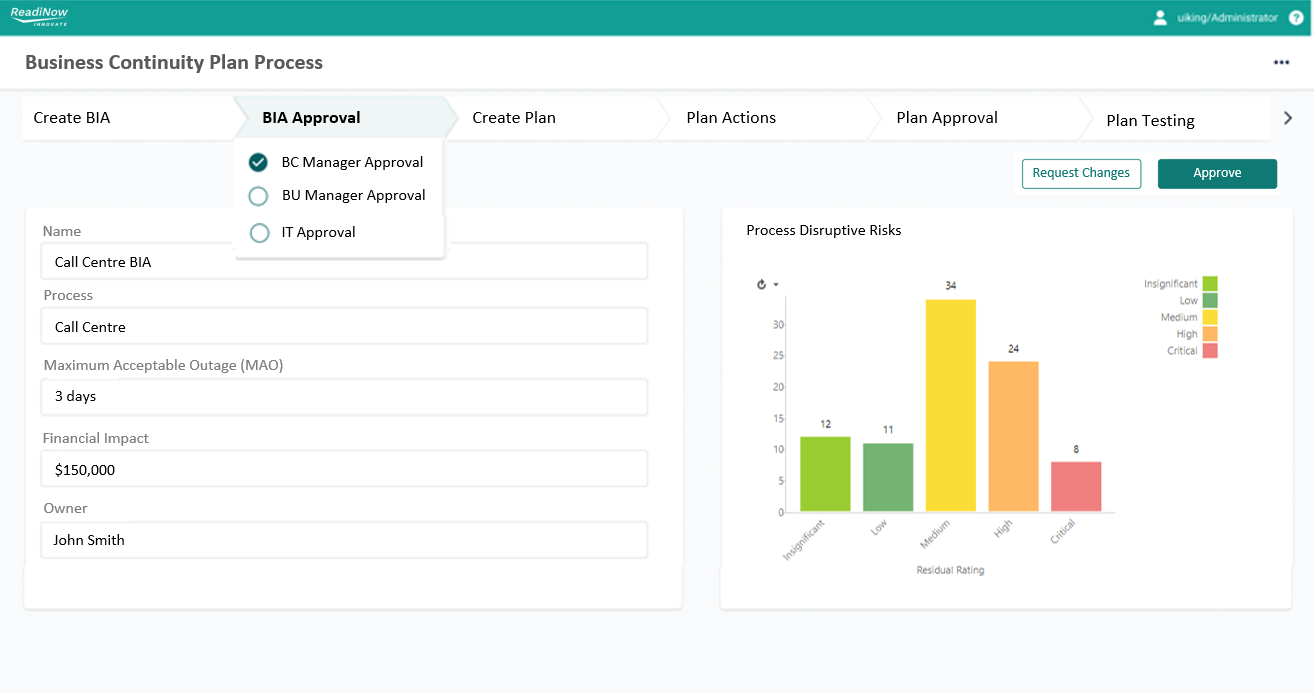Open the three-dot more options menu
The image size is (1314, 693).
tap(1281, 62)
